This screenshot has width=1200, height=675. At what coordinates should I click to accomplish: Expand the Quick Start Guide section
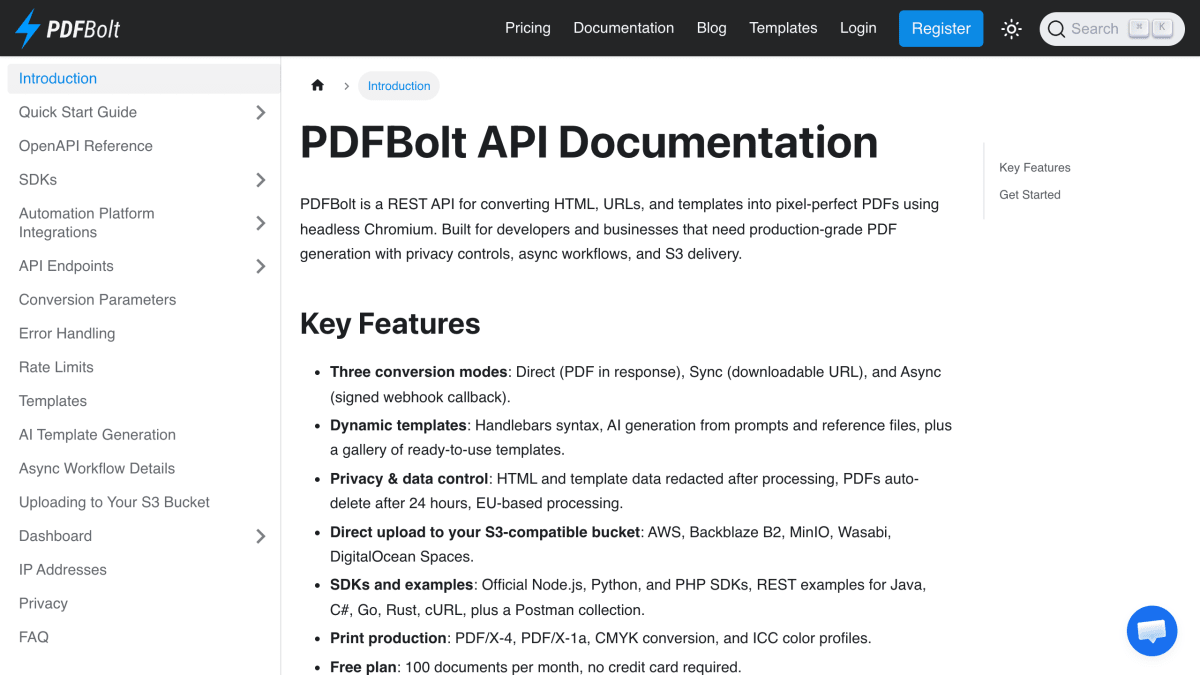tap(261, 112)
